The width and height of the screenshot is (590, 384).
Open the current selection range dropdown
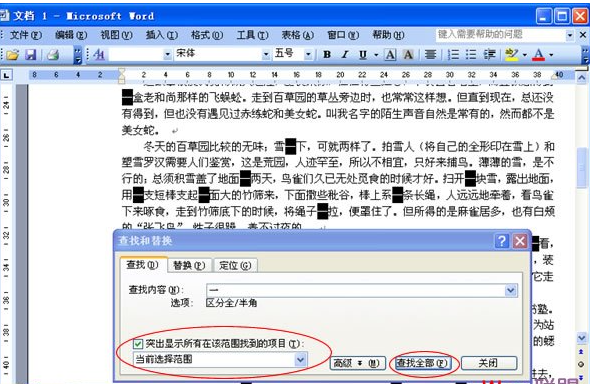click(300, 360)
